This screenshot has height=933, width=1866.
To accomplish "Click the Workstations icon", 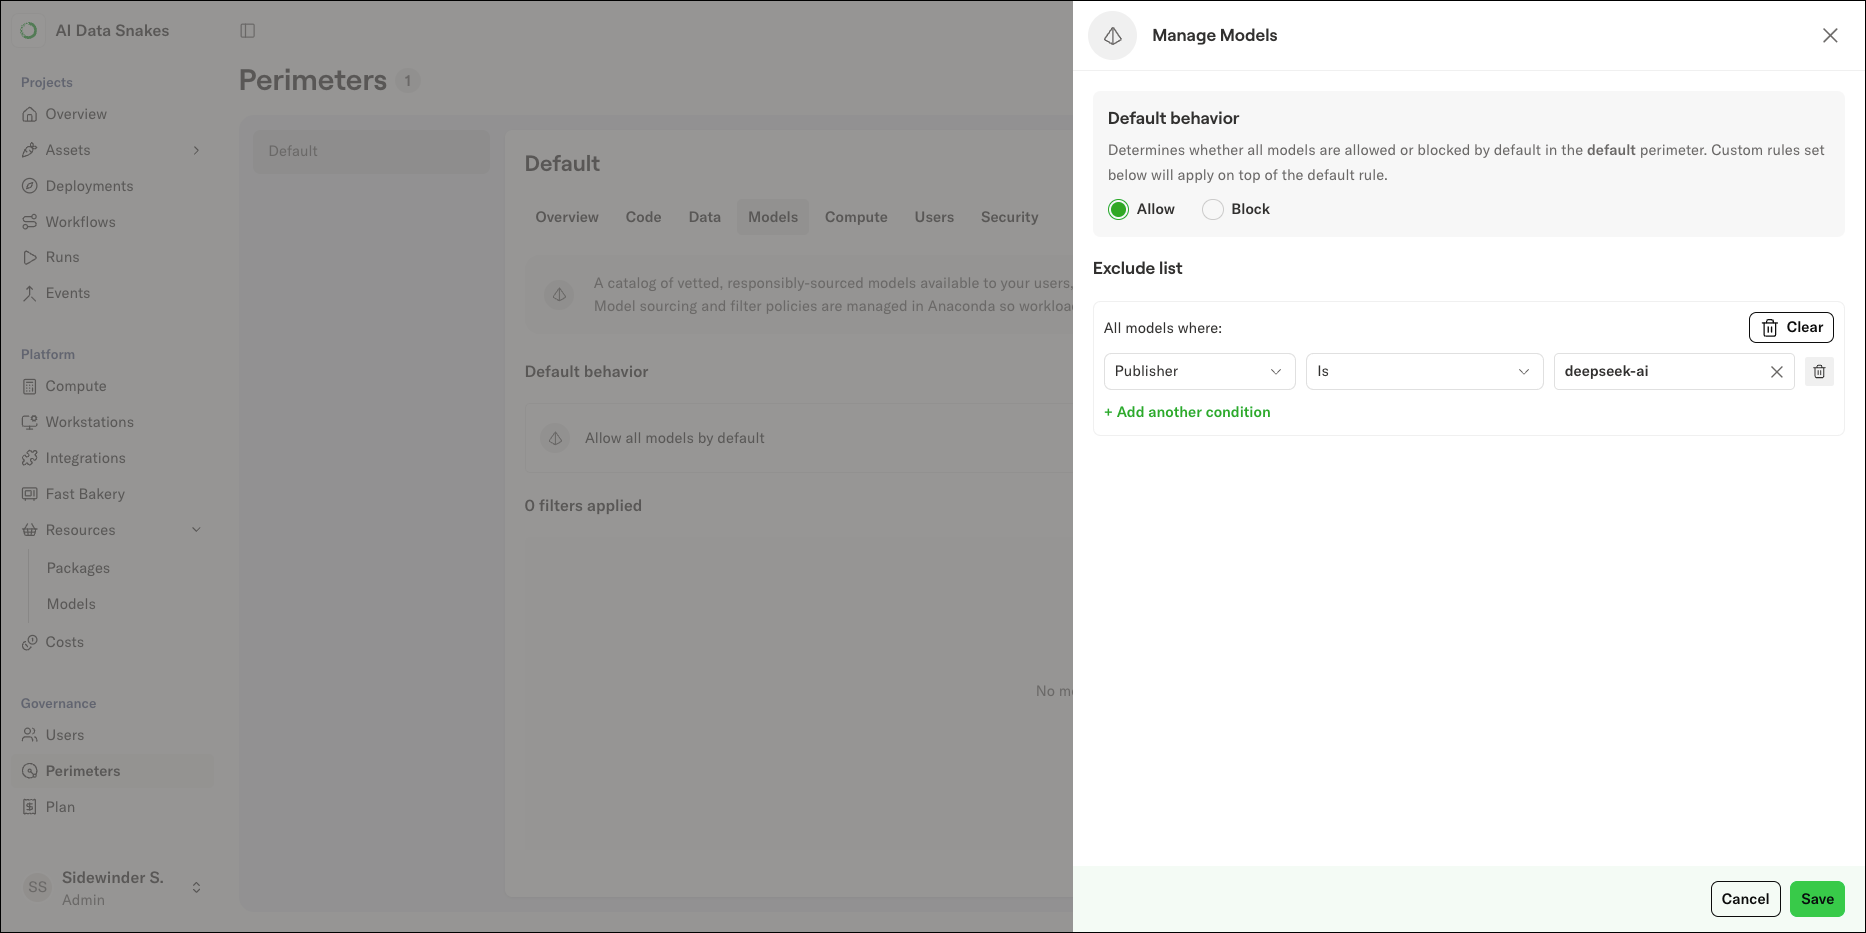I will (x=30, y=422).
